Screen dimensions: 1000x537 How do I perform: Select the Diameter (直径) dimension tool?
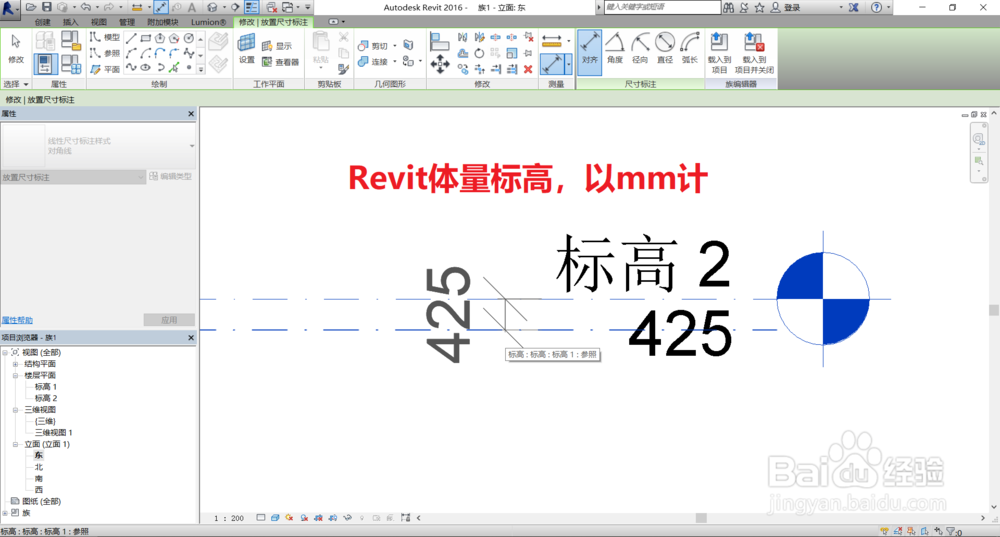pyautogui.click(x=665, y=48)
